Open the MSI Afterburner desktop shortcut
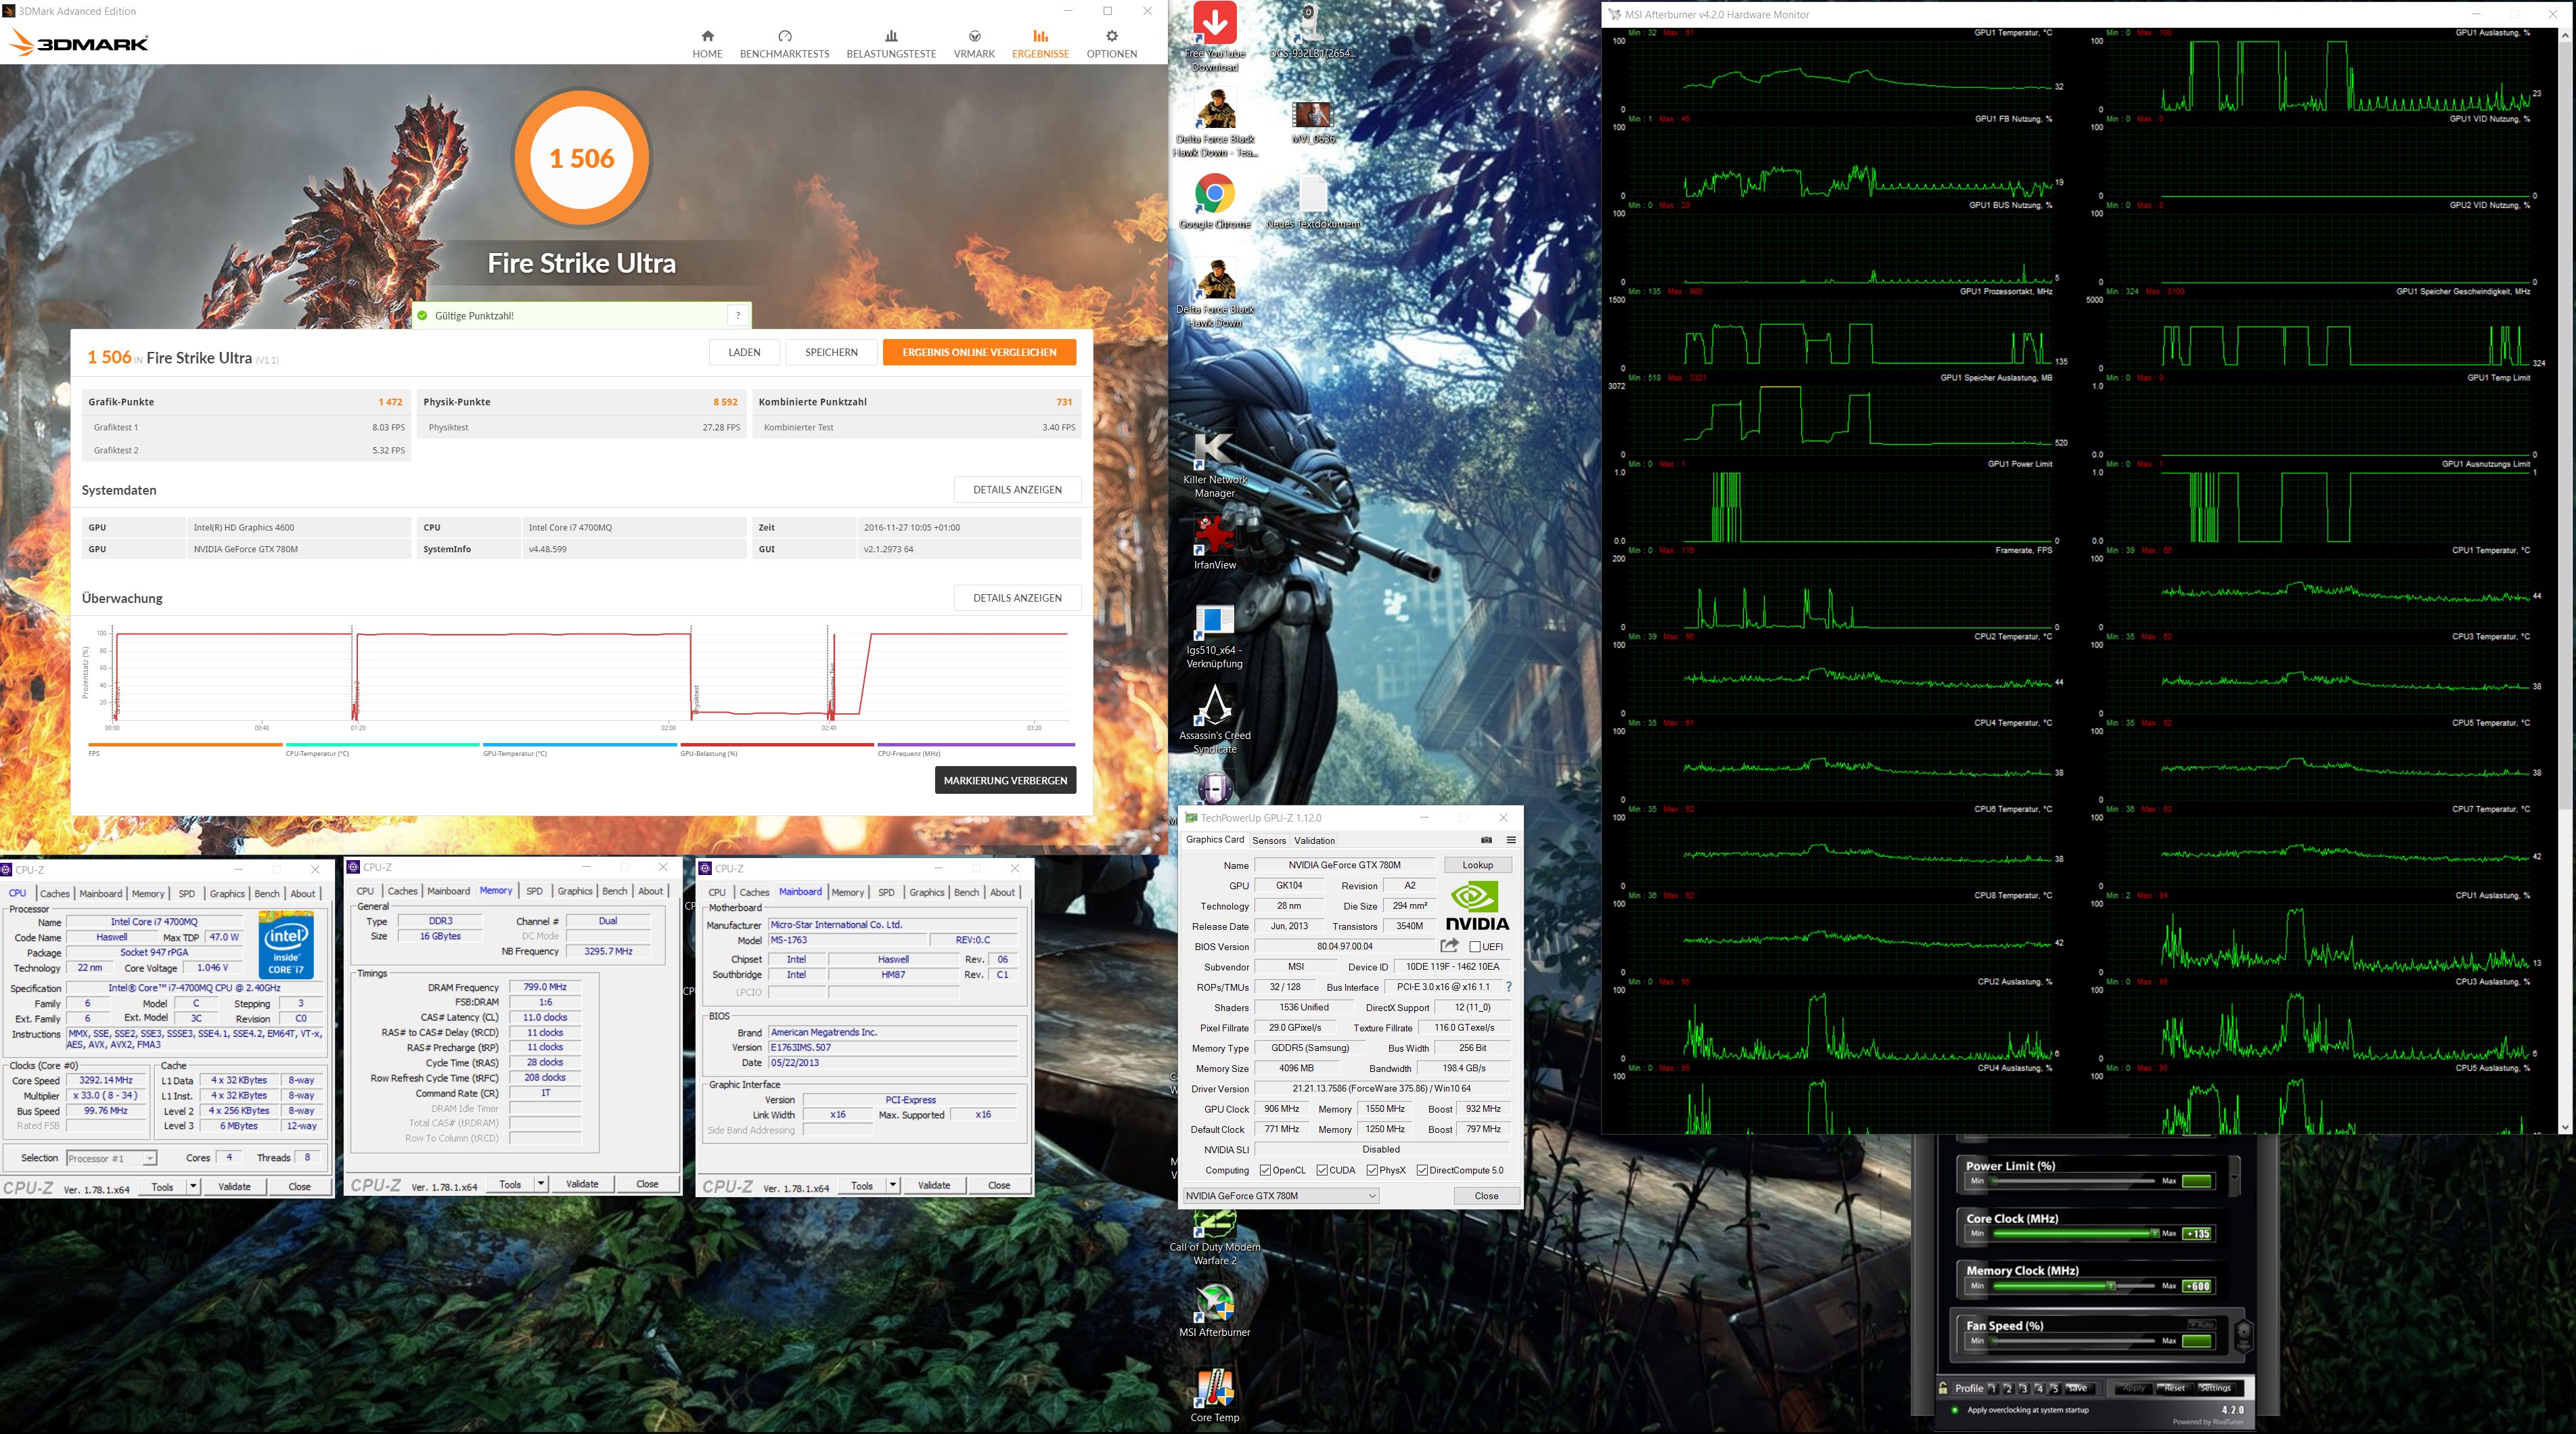2576x1434 pixels. (x=1215, y=1311)
